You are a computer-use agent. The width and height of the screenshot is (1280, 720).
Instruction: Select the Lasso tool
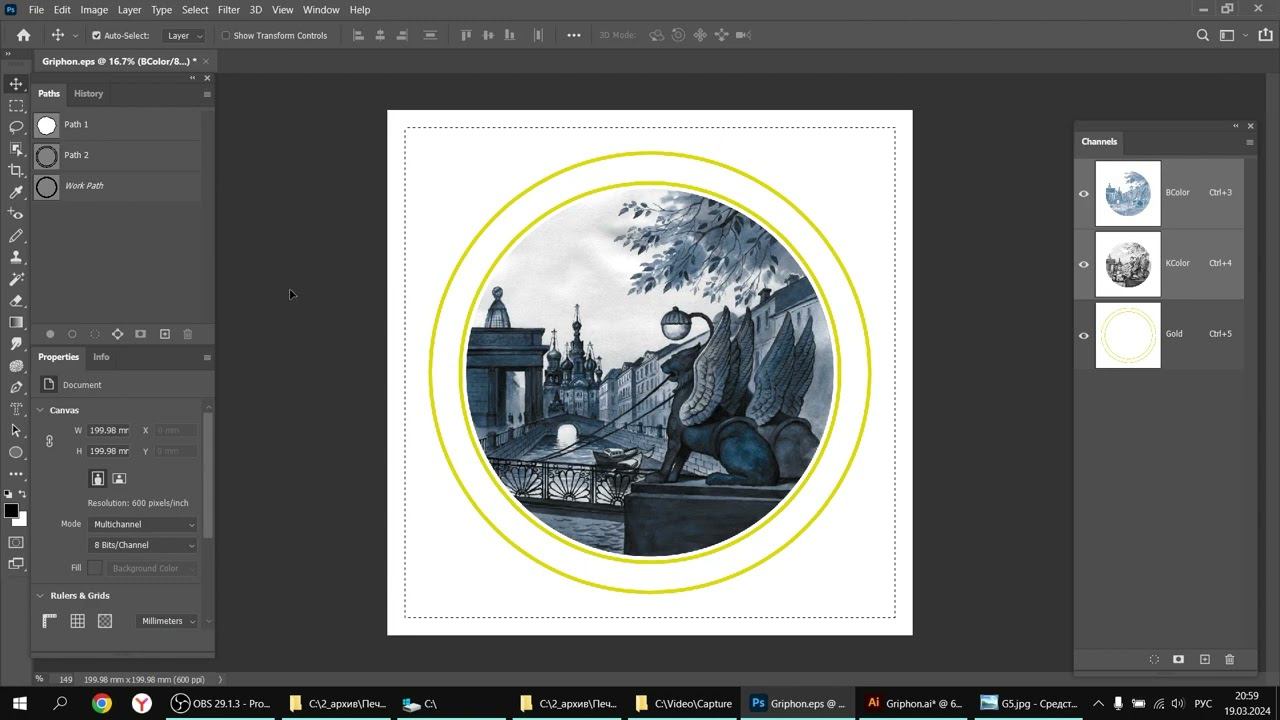pos(16,127)
